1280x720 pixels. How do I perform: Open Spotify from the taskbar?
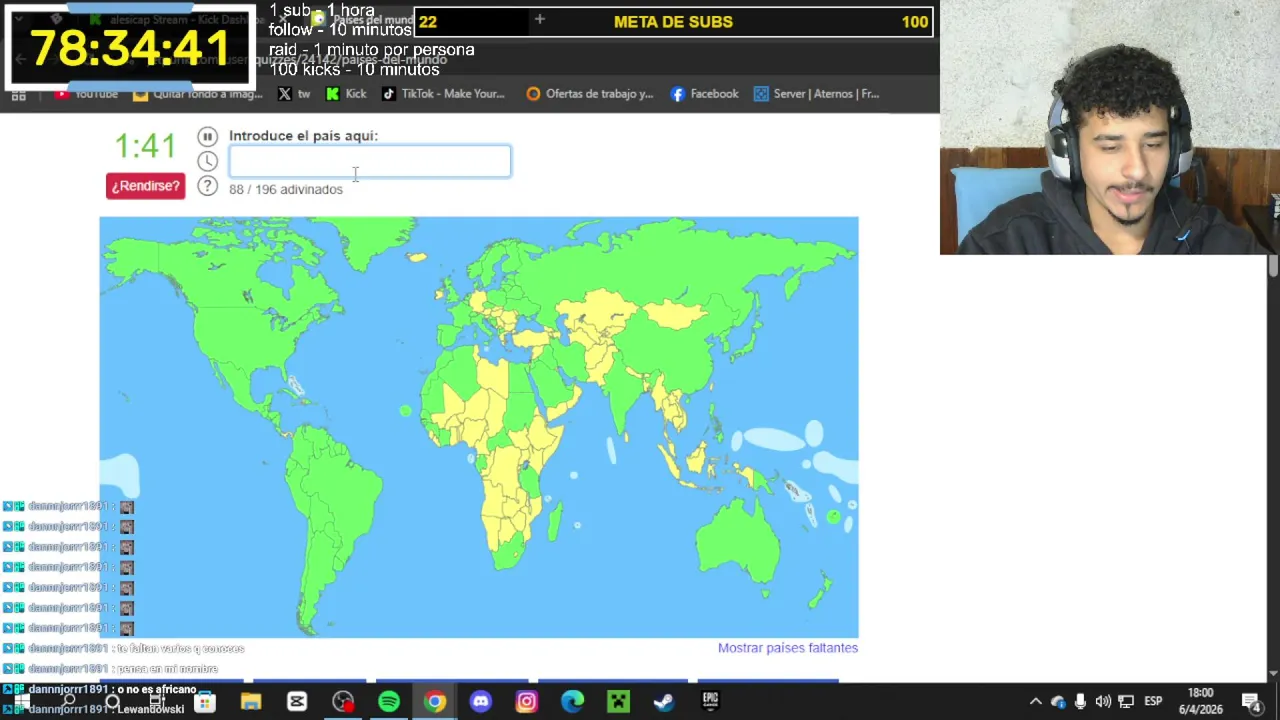(389, 702)
